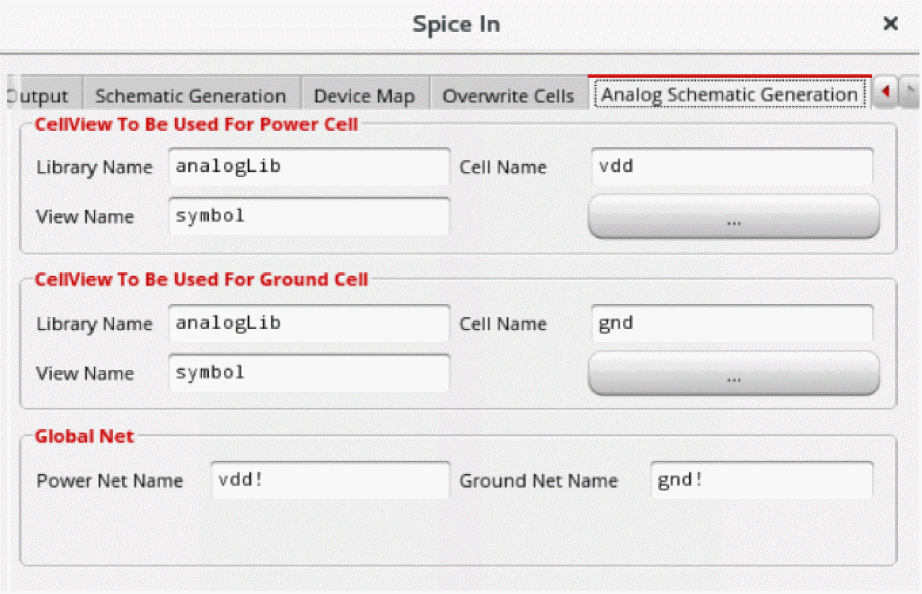This screenshot has height=594, width=922.
Task: Click the Power Cell View Name field
Action: [308, 216]
